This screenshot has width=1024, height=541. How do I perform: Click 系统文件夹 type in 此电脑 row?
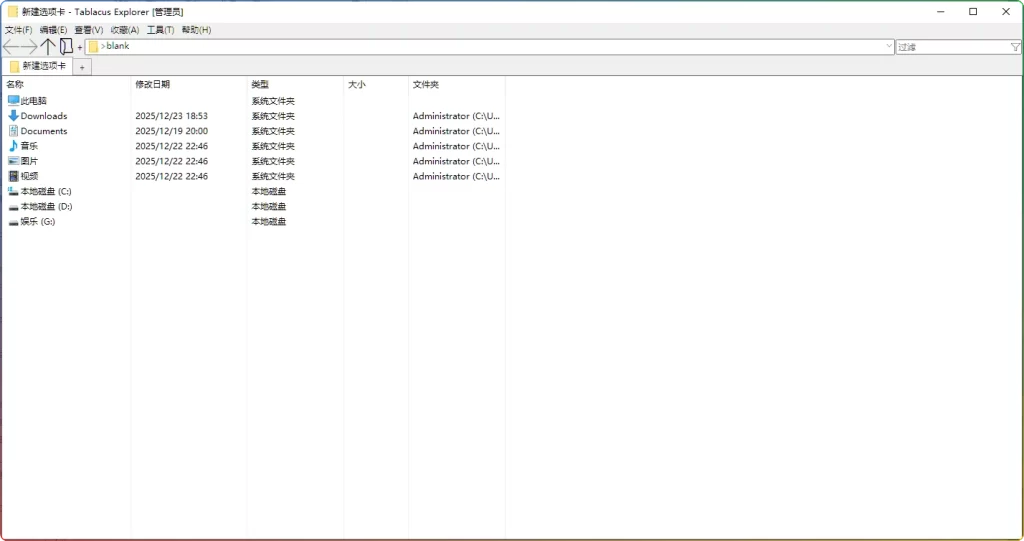273,101
